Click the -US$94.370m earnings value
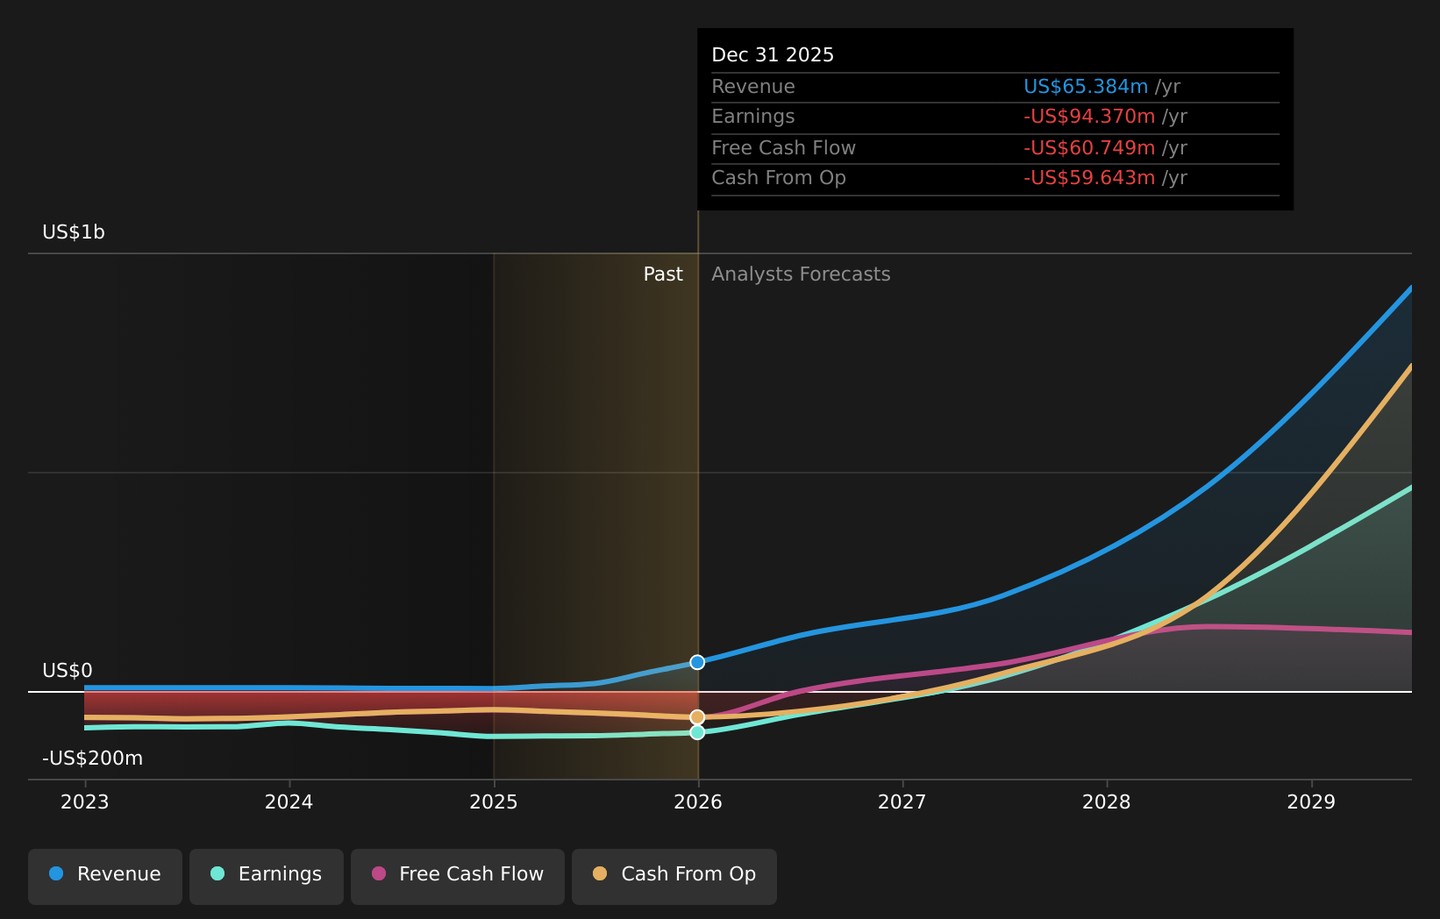This screenshot has width=1440, height=919. 1089,116
